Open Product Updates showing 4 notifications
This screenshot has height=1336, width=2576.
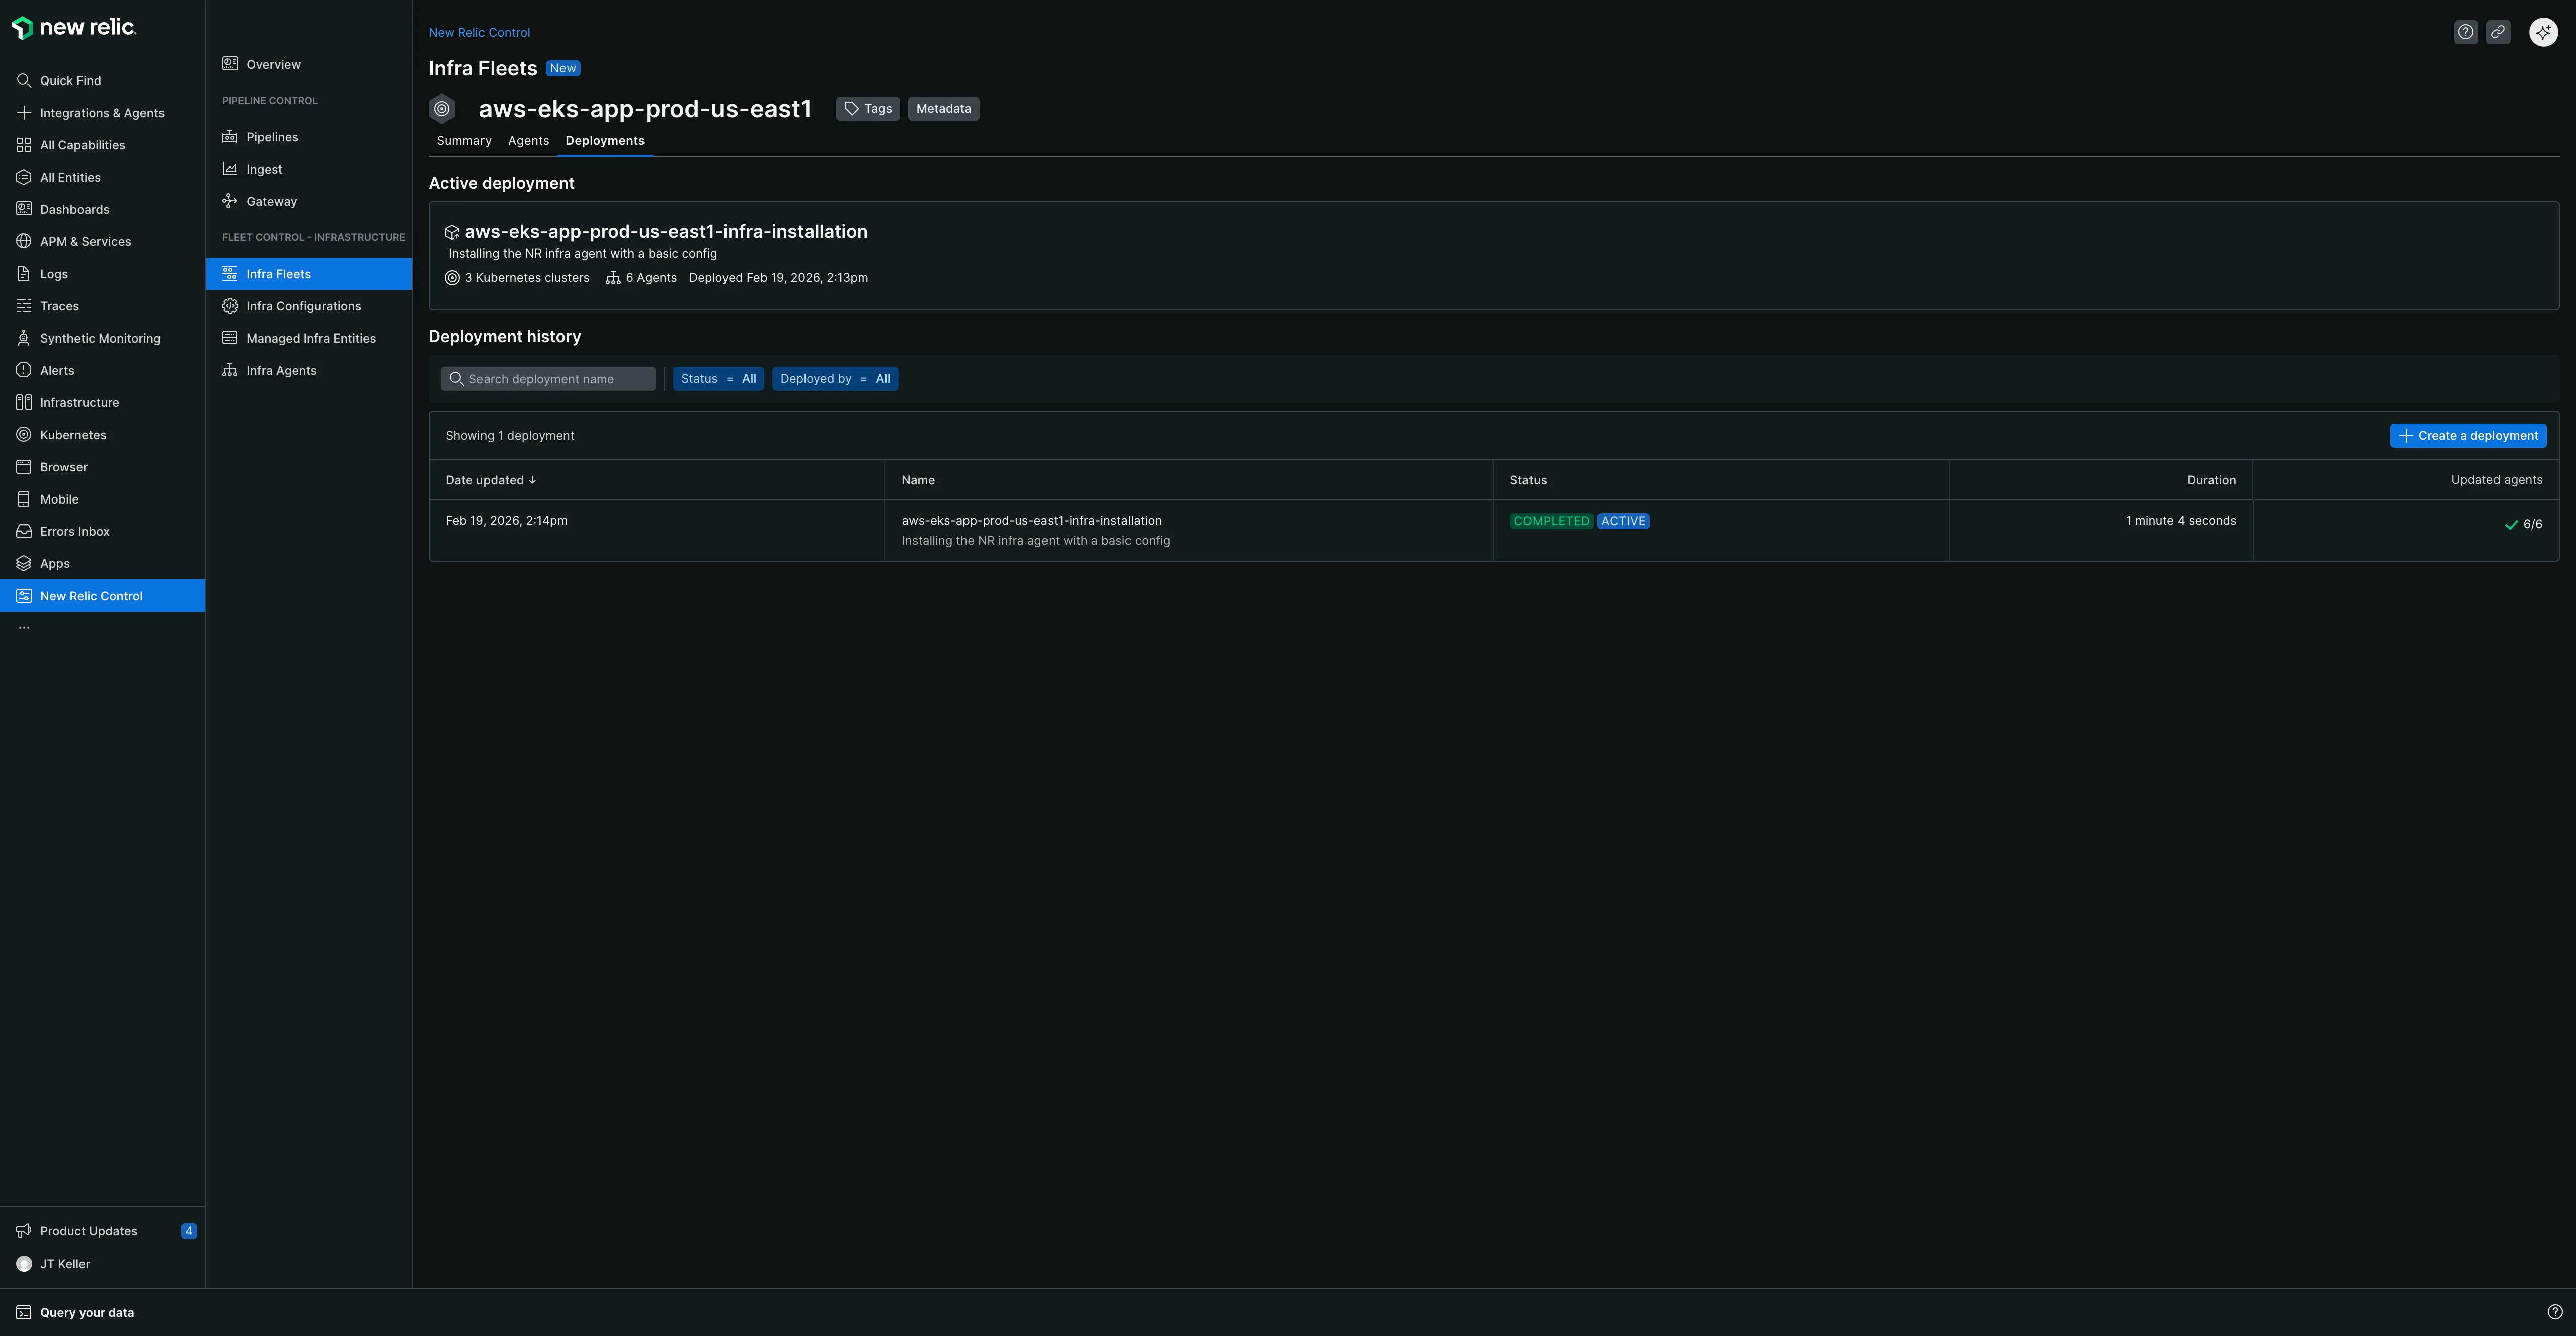[88, 1231]
